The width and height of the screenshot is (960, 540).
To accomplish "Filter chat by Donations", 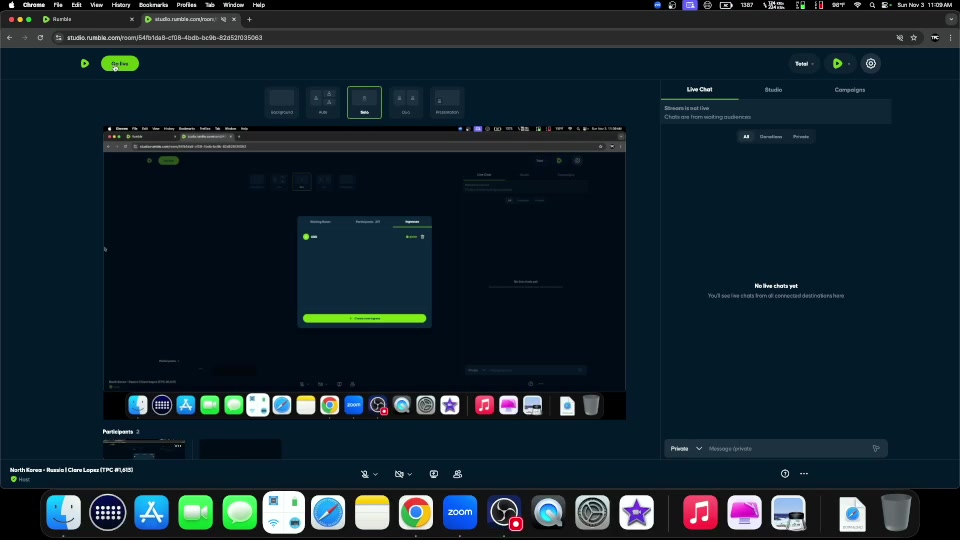I will click(771, 136).
